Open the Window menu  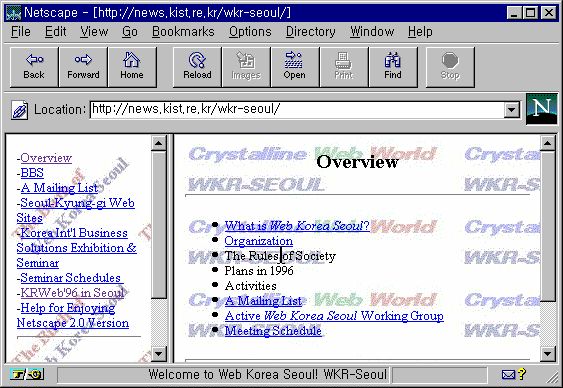tap(372, 32)
